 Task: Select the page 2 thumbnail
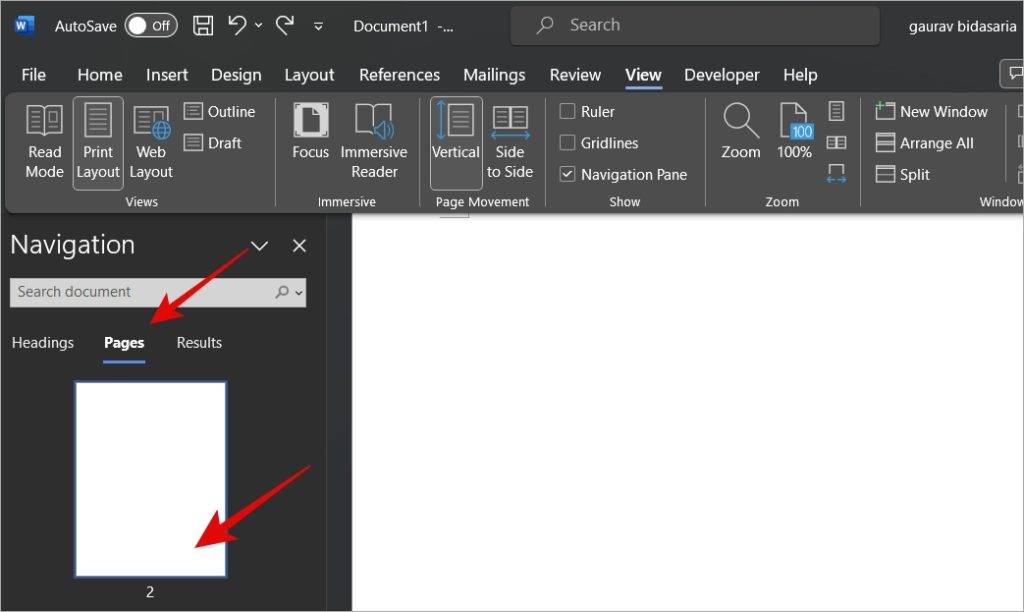(x=151, y=479)
